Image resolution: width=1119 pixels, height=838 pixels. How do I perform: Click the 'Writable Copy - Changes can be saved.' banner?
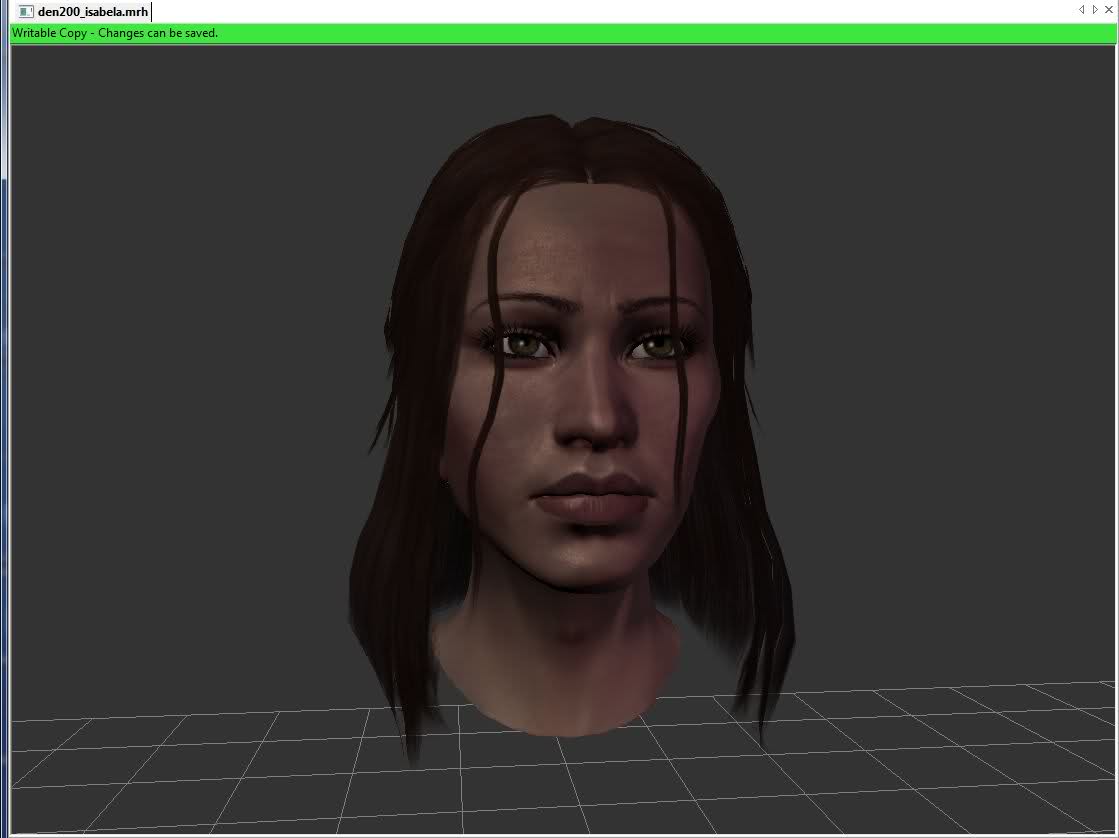562,33
